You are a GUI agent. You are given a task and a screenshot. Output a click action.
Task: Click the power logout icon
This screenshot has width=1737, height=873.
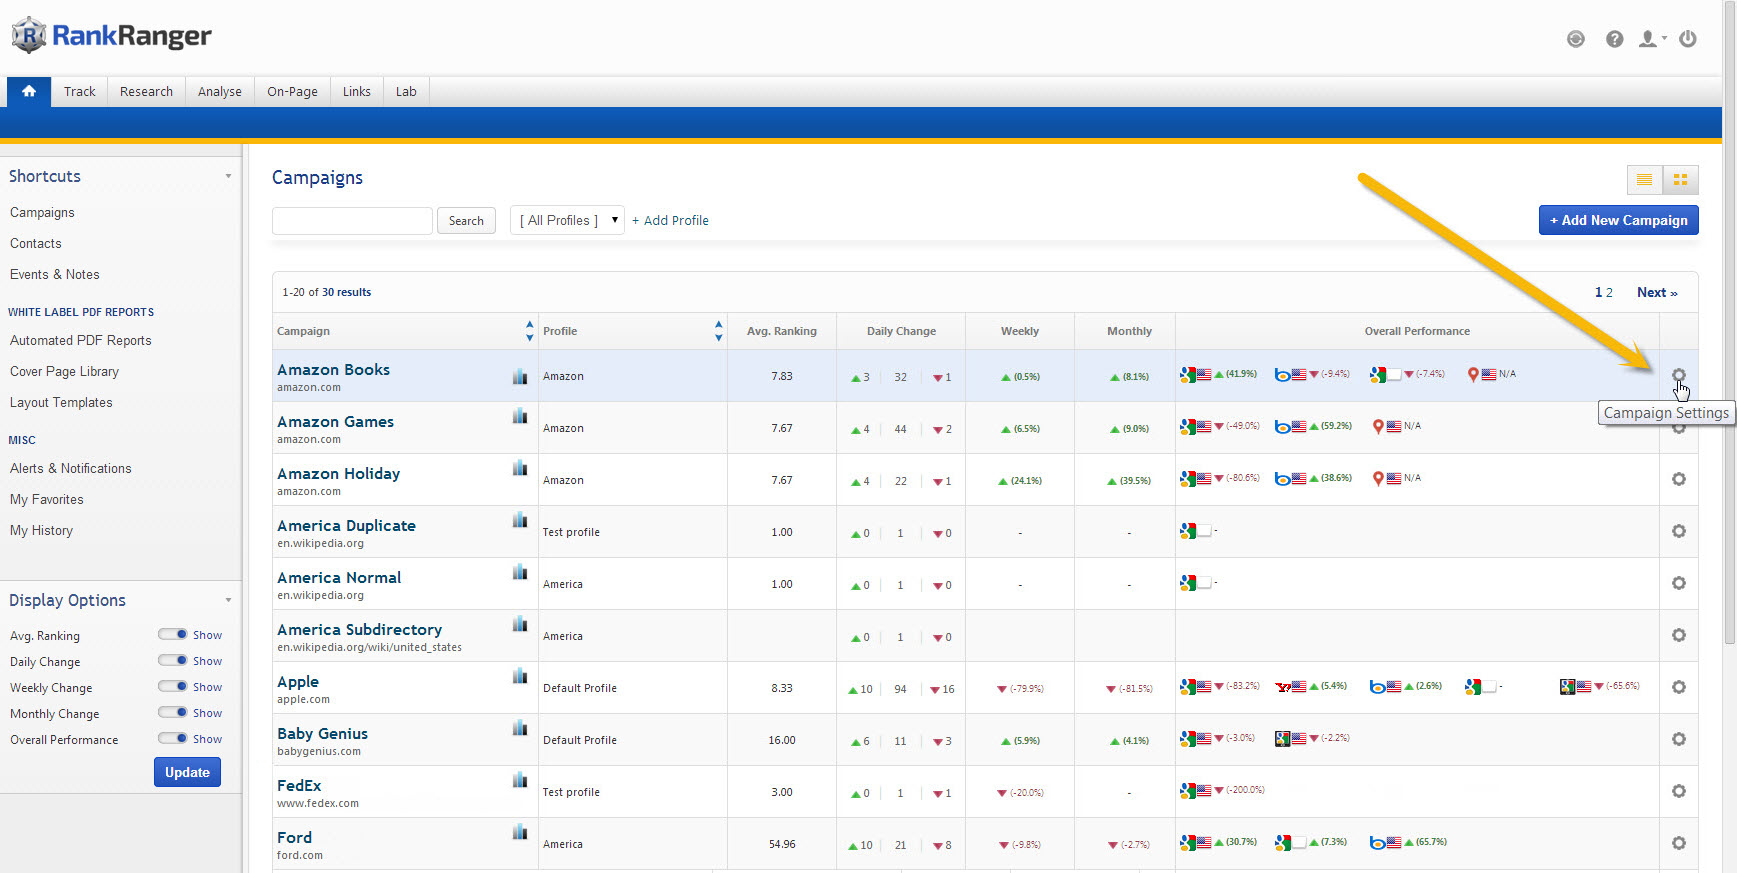click(x=1688, y=39)
